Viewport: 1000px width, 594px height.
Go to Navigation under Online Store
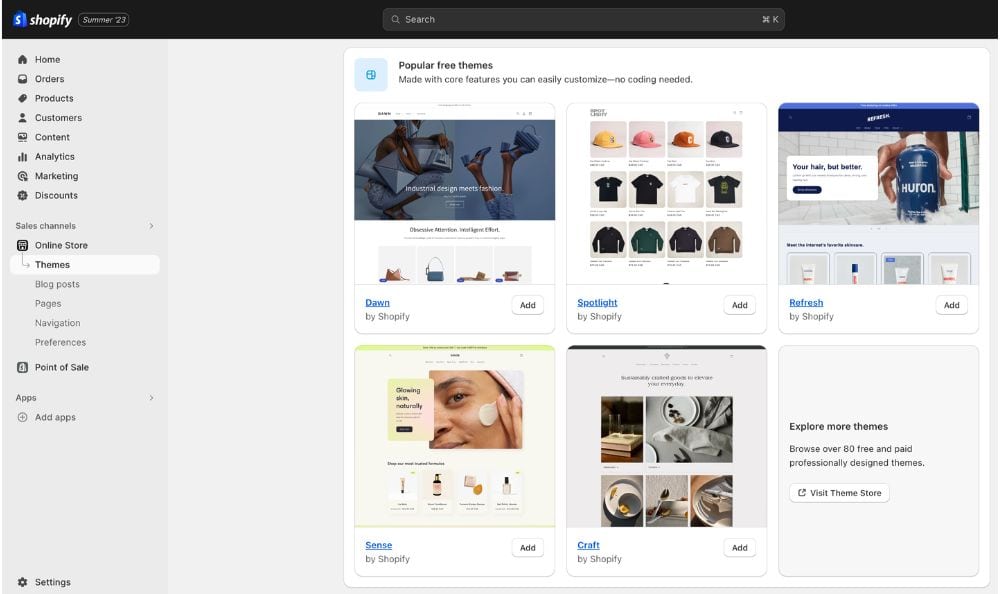[x=57, y=323]
